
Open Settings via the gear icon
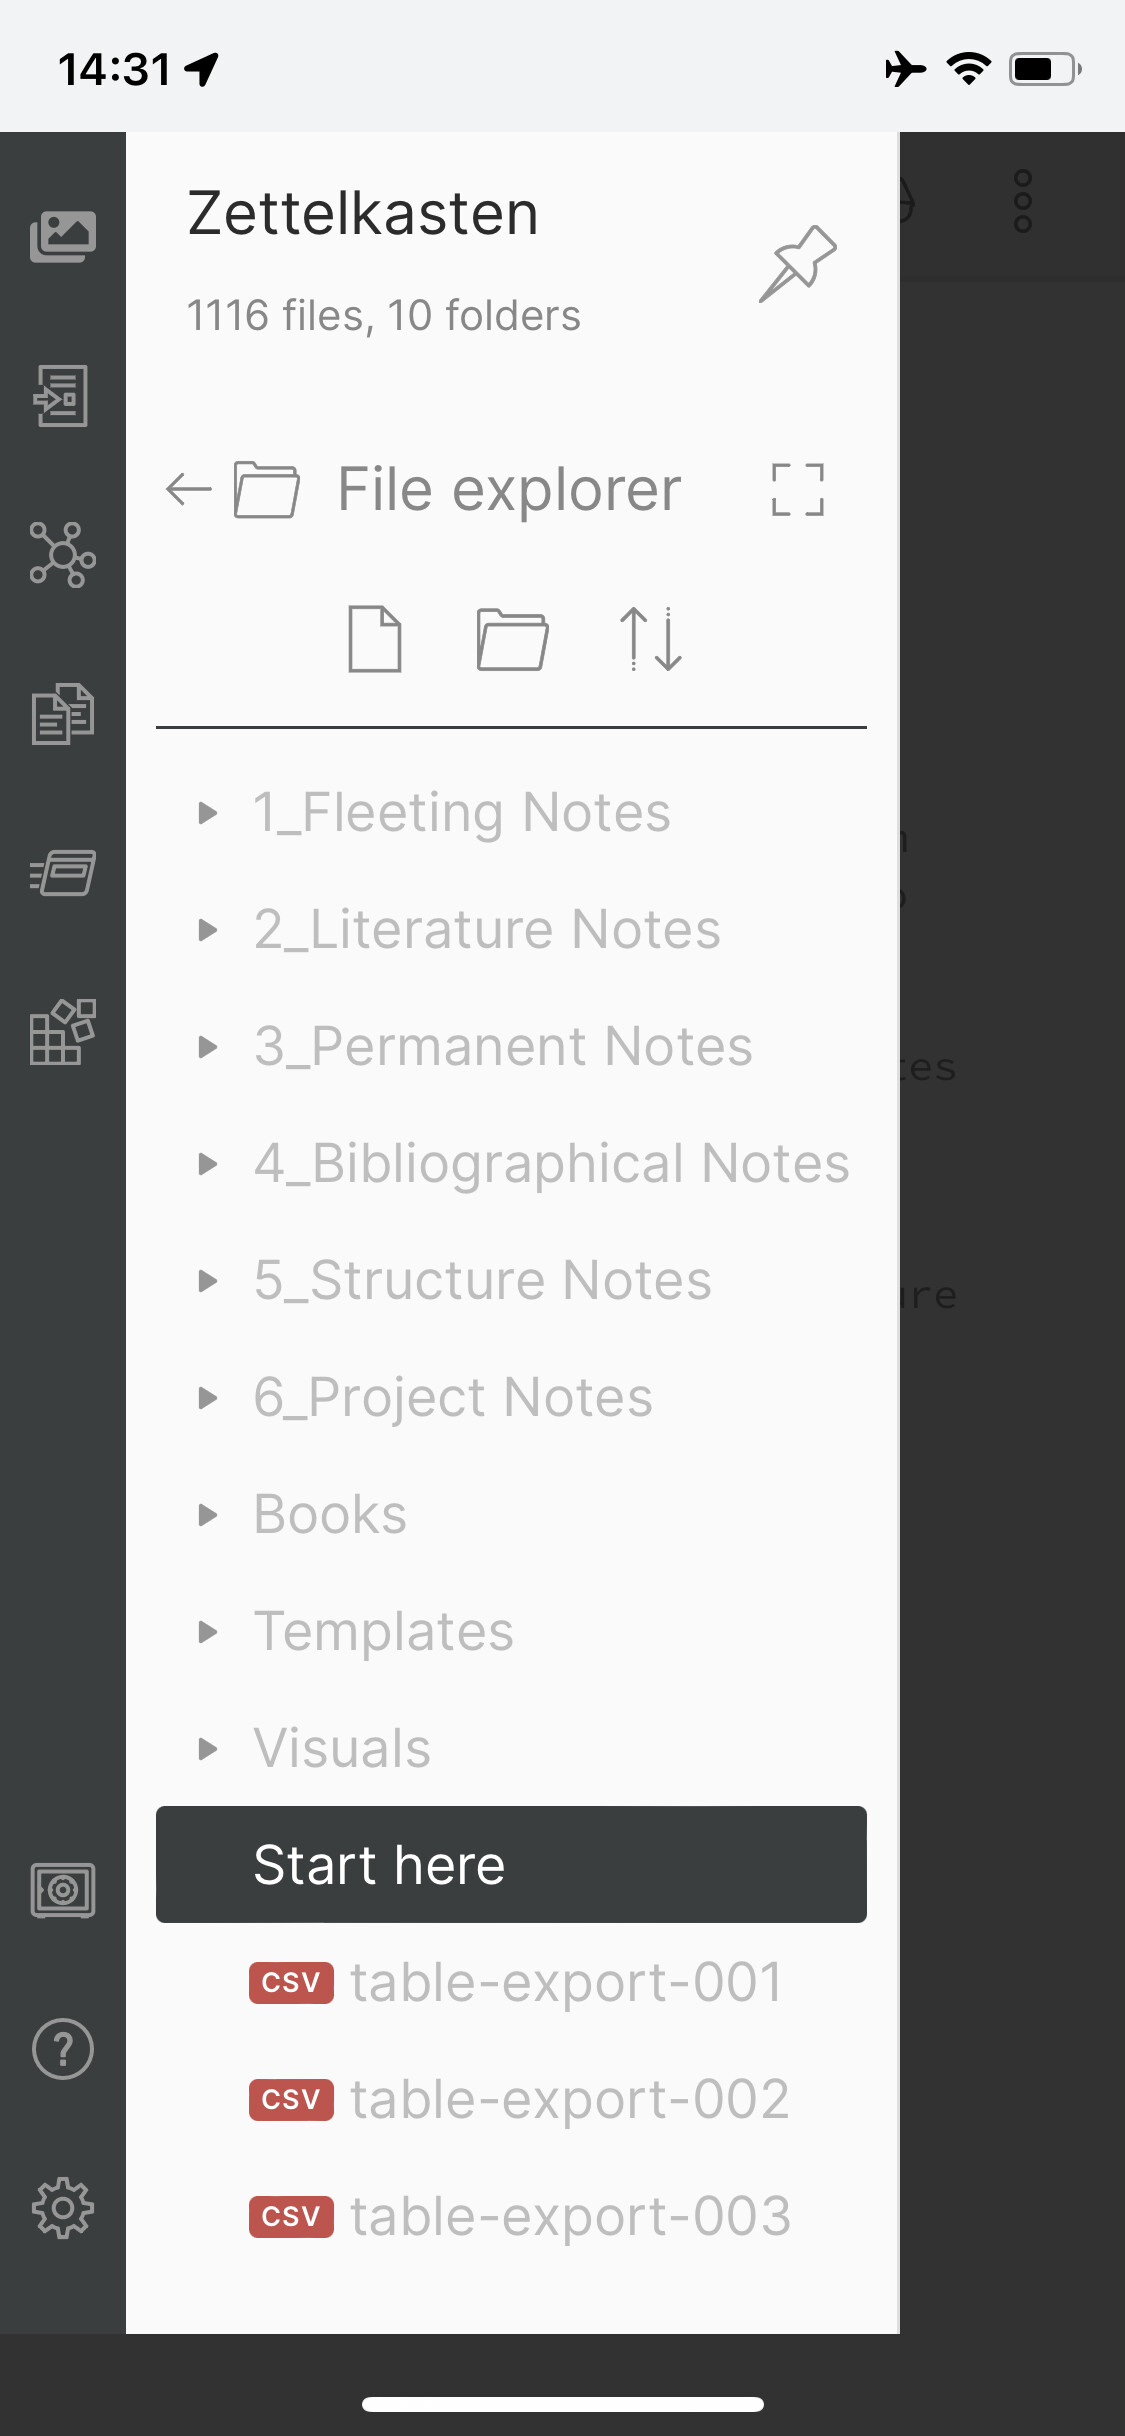63,2207
